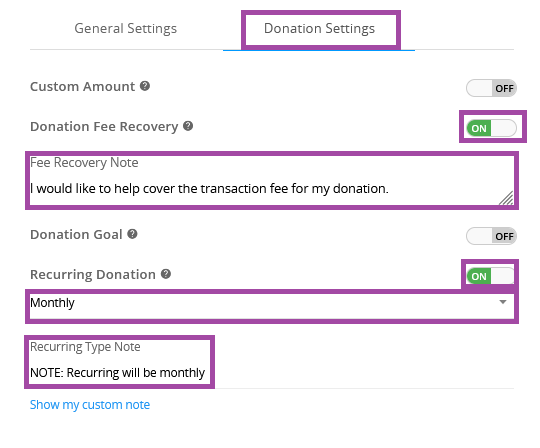Enable the Donation Goal toggle
540x448 pixels.
tap(491, 236)
